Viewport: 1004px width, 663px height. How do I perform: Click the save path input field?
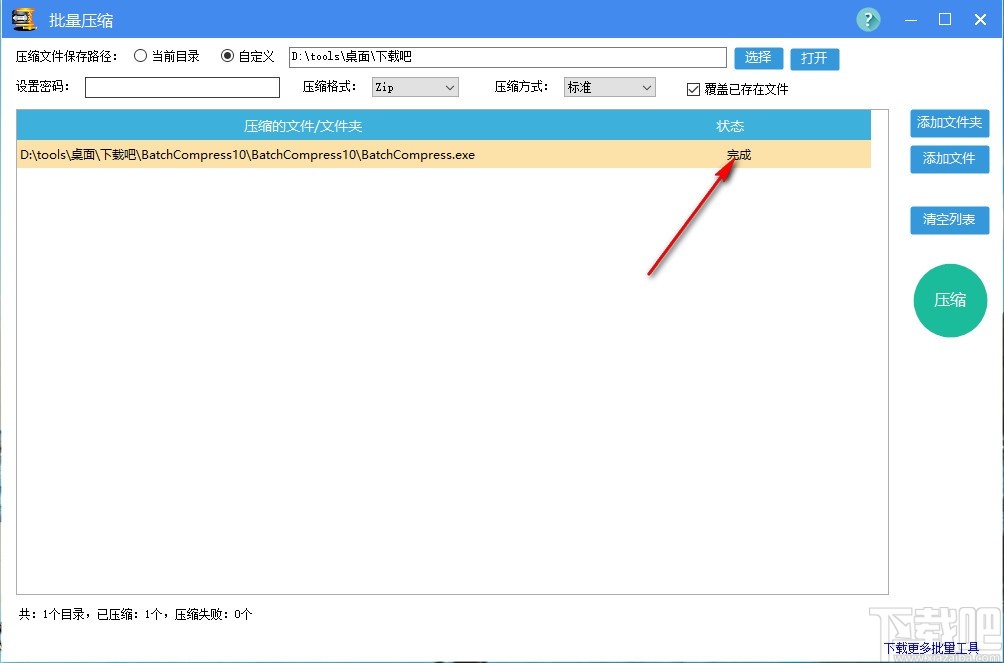(x=508, y=57)
